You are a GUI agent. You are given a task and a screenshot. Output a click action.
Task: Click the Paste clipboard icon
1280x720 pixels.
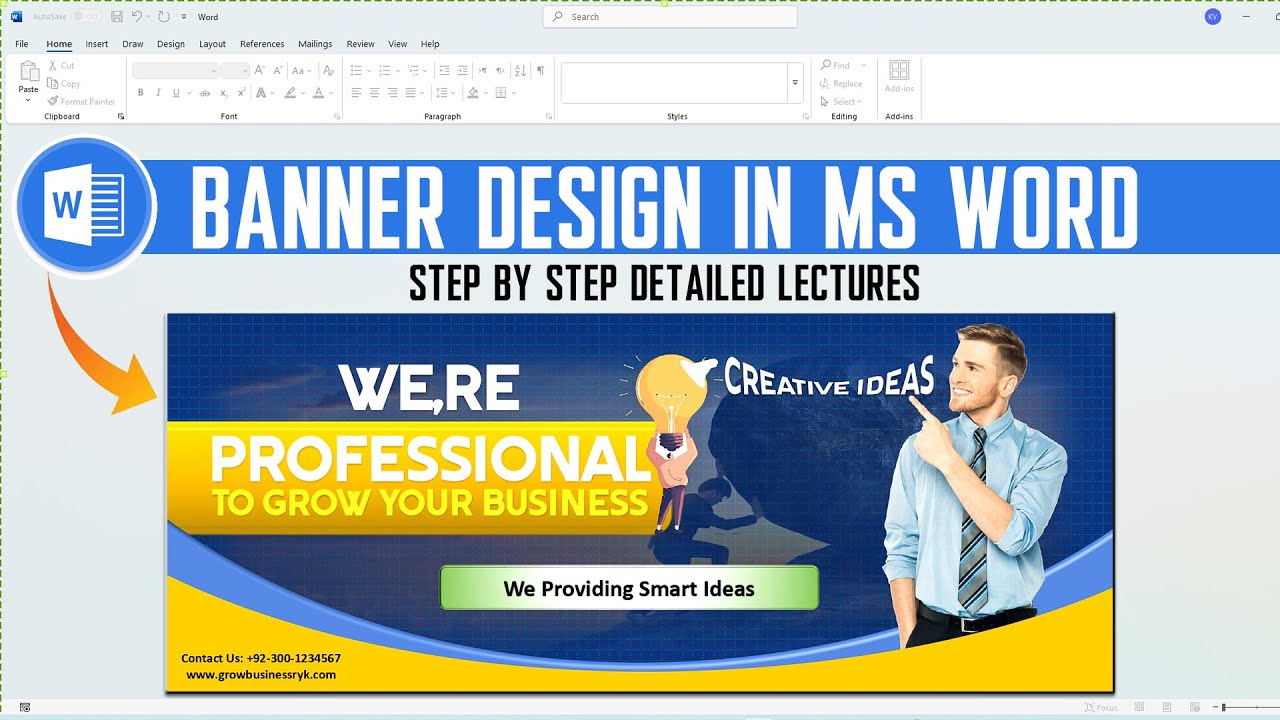click(x=29, y=72)
